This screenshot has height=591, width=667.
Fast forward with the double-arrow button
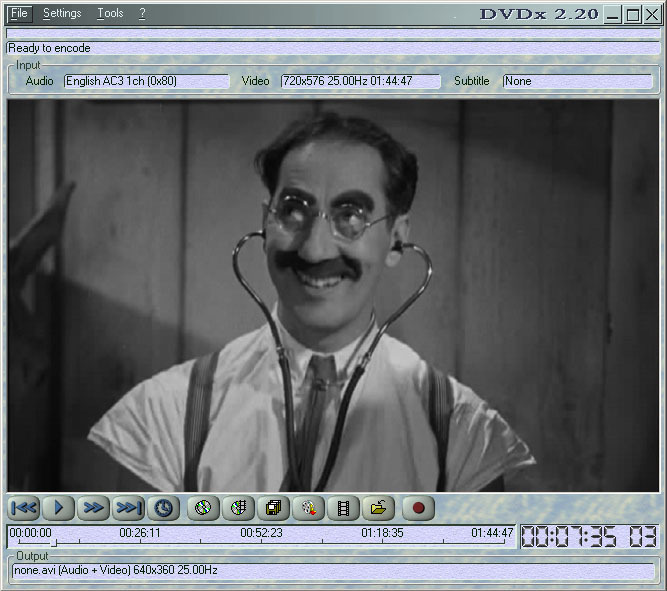click(x=93, y=507)
